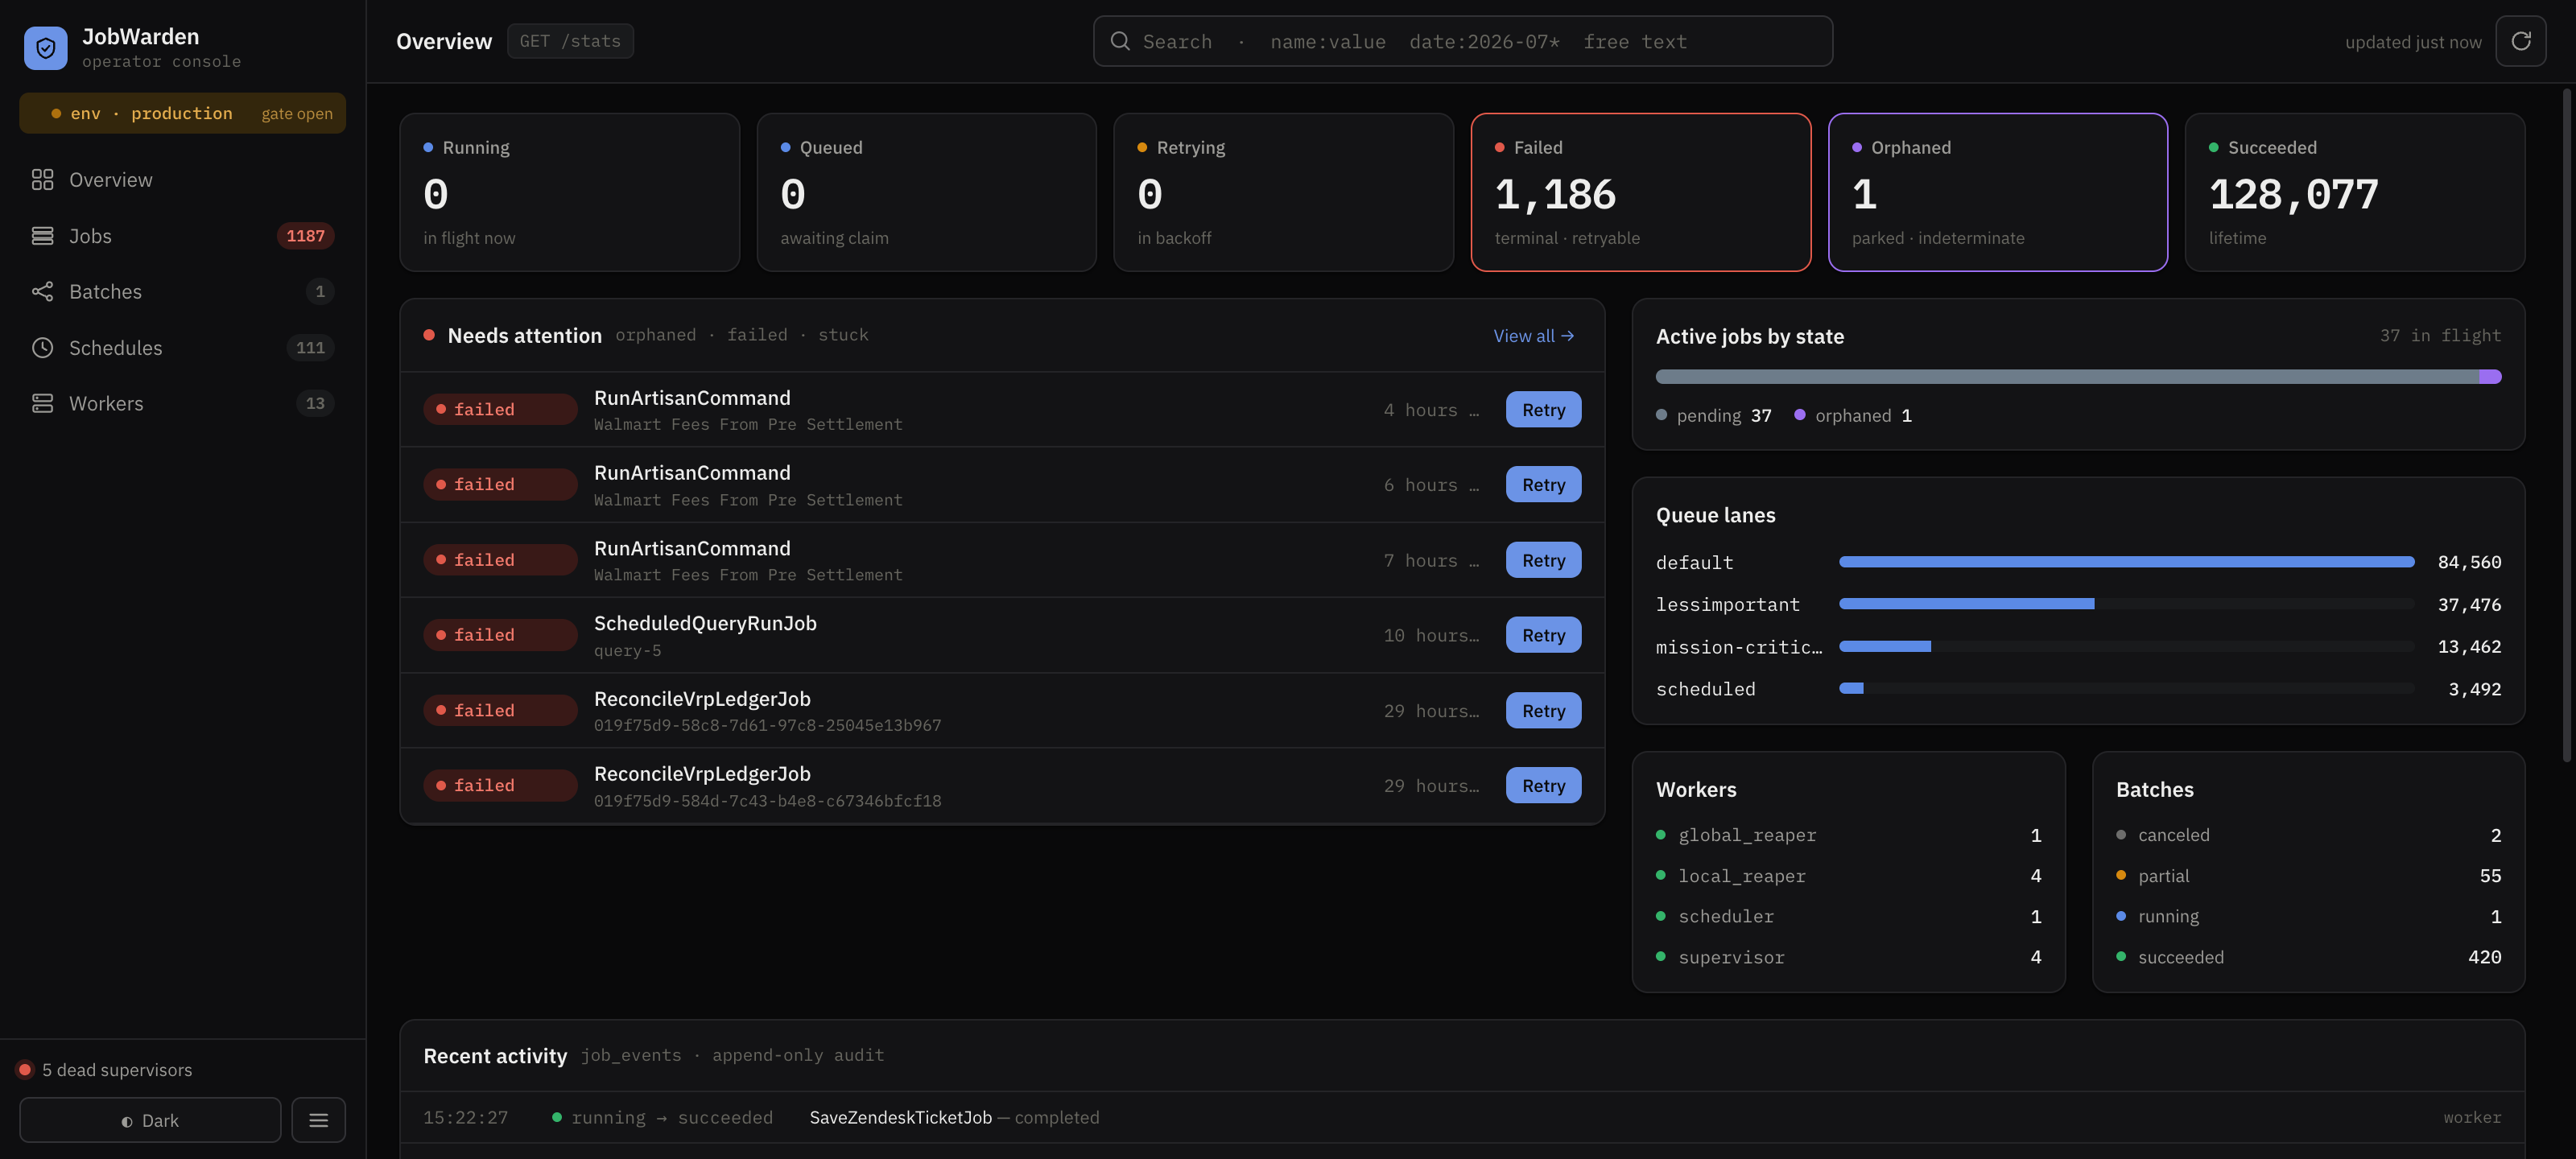Click the partial batches row
Viewport: 2576px width, 1159px height.
pos(2308,876)
